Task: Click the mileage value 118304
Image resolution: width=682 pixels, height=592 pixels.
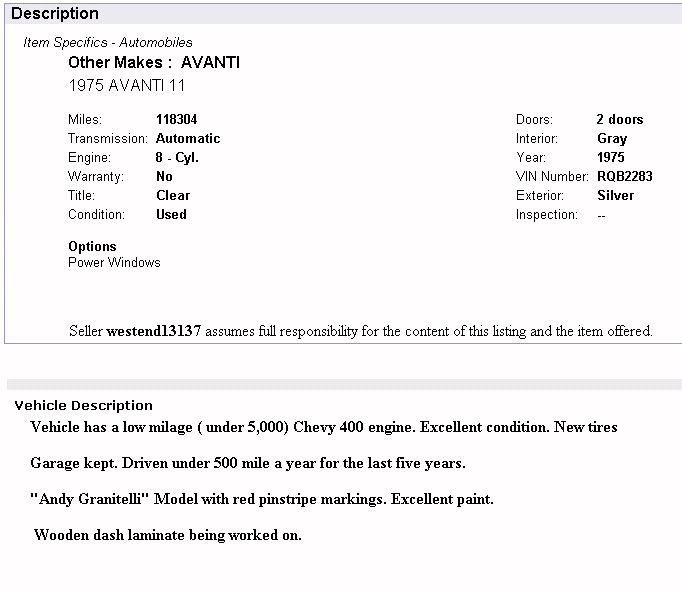Action: 177,120
